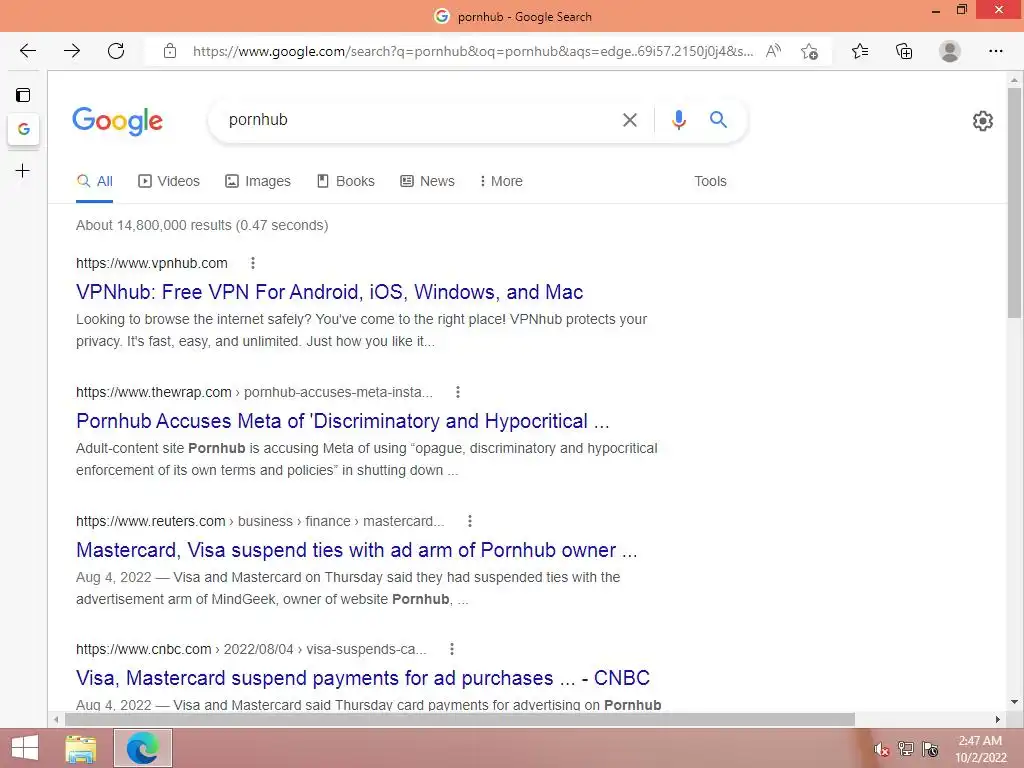Click the About 14,800,000 results text
Viewport: 1024px width, 768px height.
pyautogui.click(x=202, y=225)
